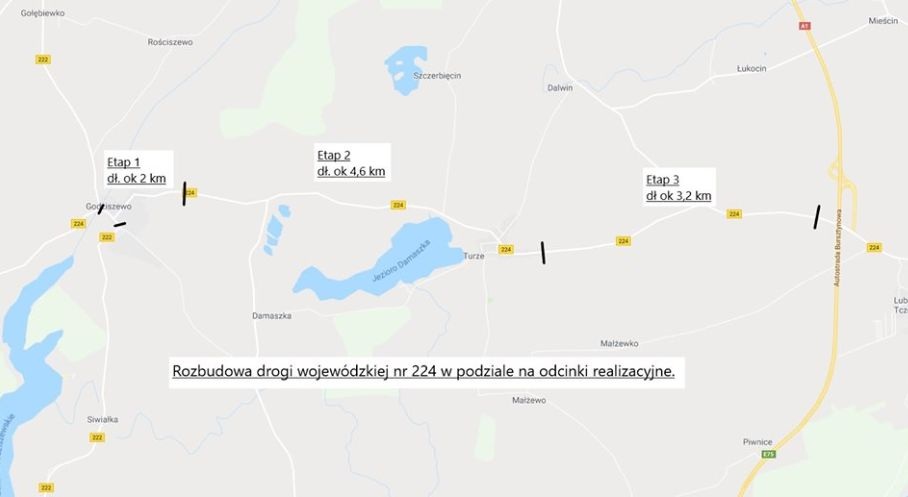Click the green E75 badge near Piwnice
This screenshot has width=908, height=497.
[768, 454]
